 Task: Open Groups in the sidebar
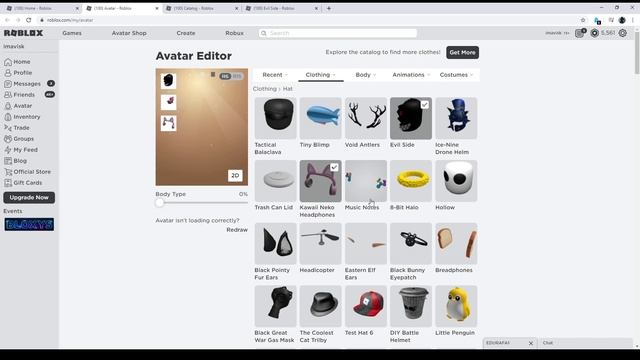(19, 139)
